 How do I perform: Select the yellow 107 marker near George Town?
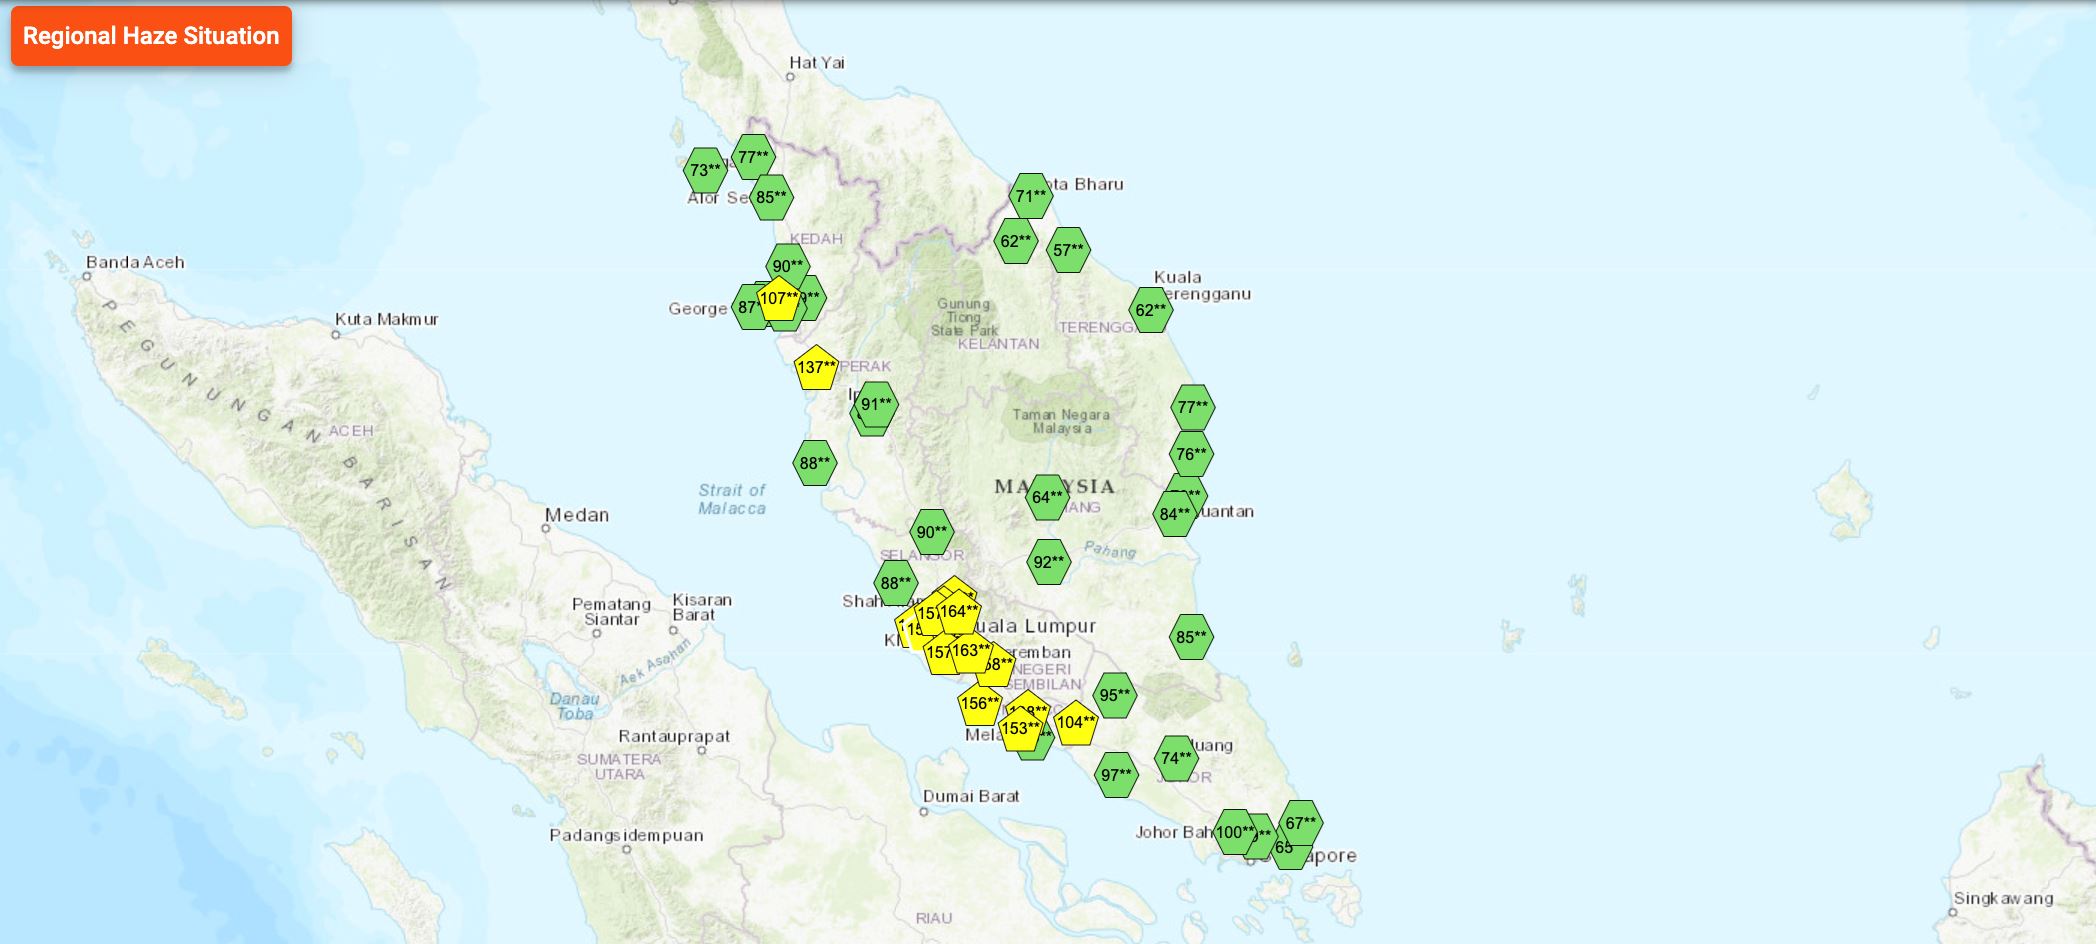(x=779, y=297)
